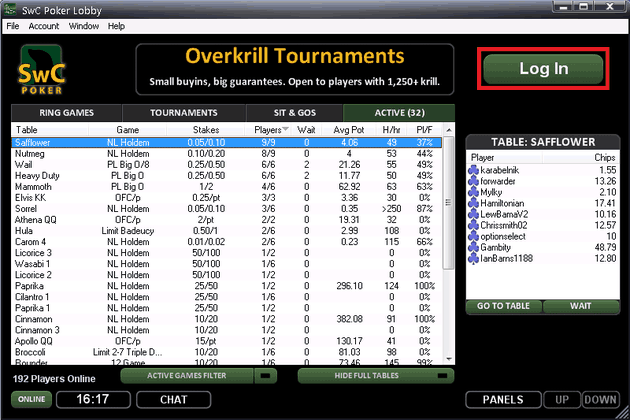Sort by the H/hr column header
Image resolution: width=630 pixels, height=420 pixels.
pos(391,130)
